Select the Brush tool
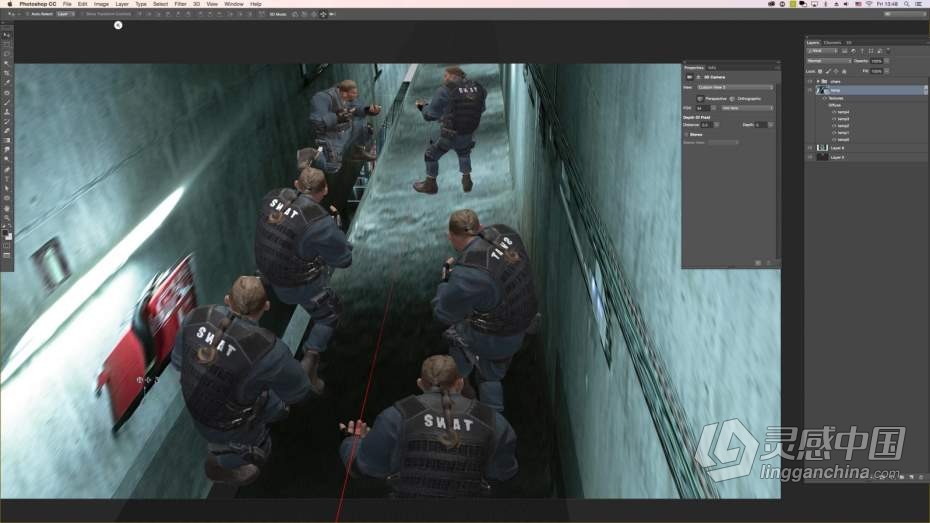The height and width of the screenshot is (523, 930). coord(7,103)
